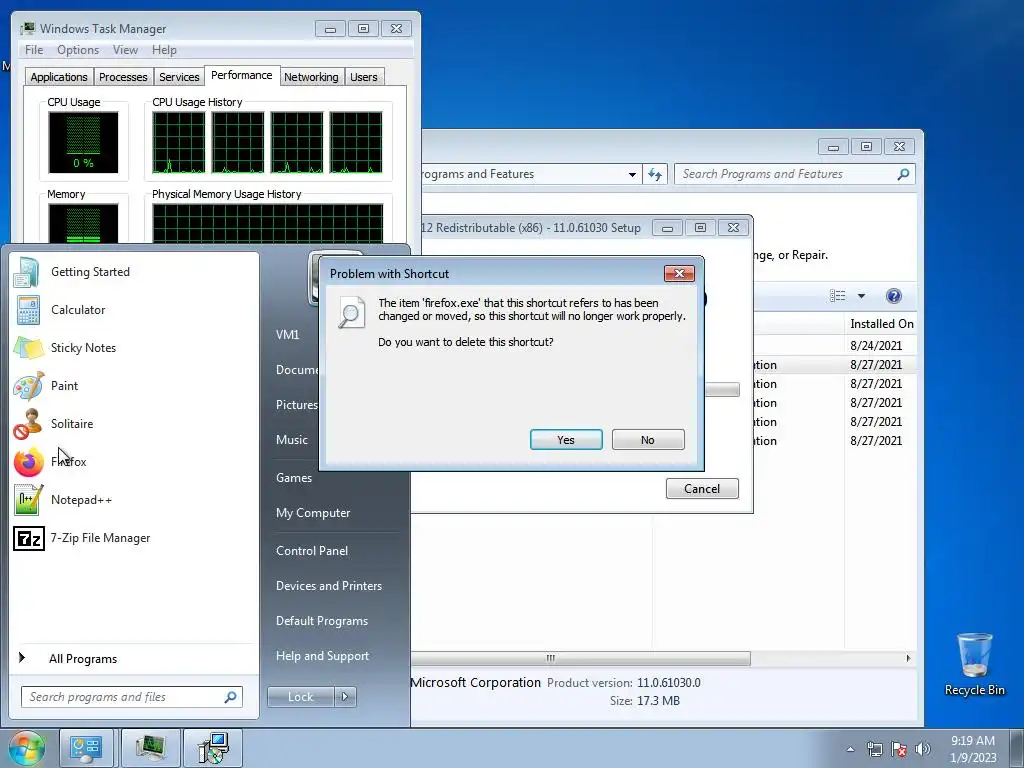Click the network tray icon
The width and height of the screenshot is (1024, 768).
[874, 749]
